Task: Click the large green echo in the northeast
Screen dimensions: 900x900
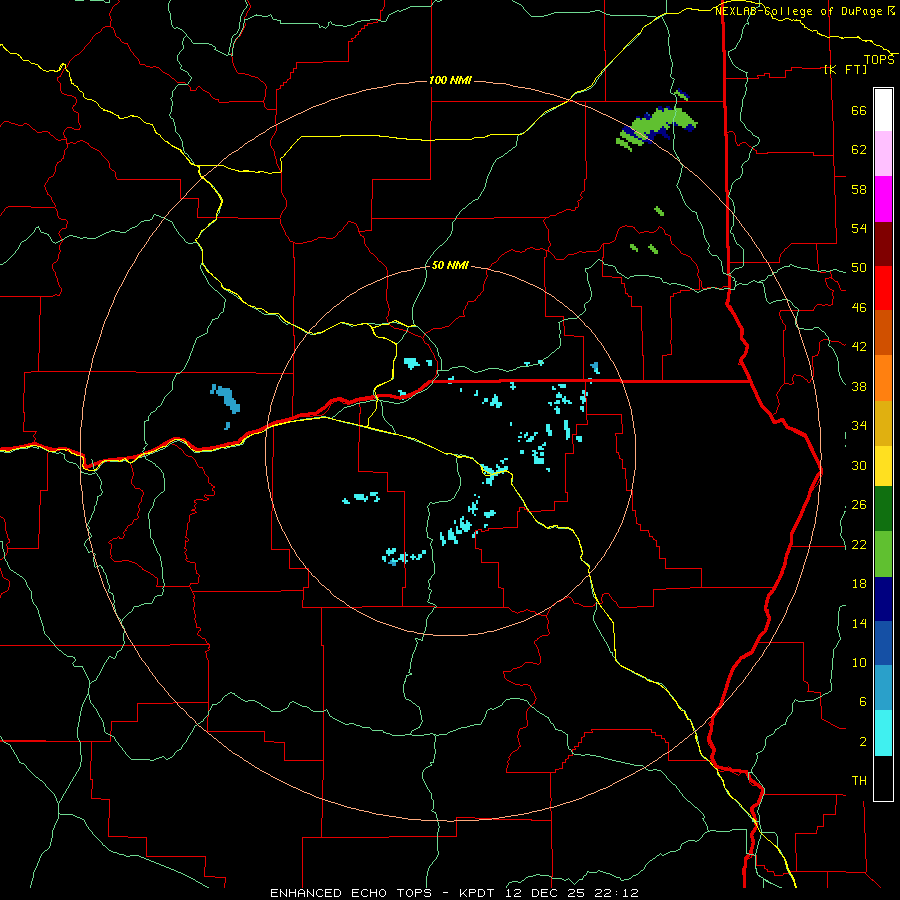Action: [657, 126]
